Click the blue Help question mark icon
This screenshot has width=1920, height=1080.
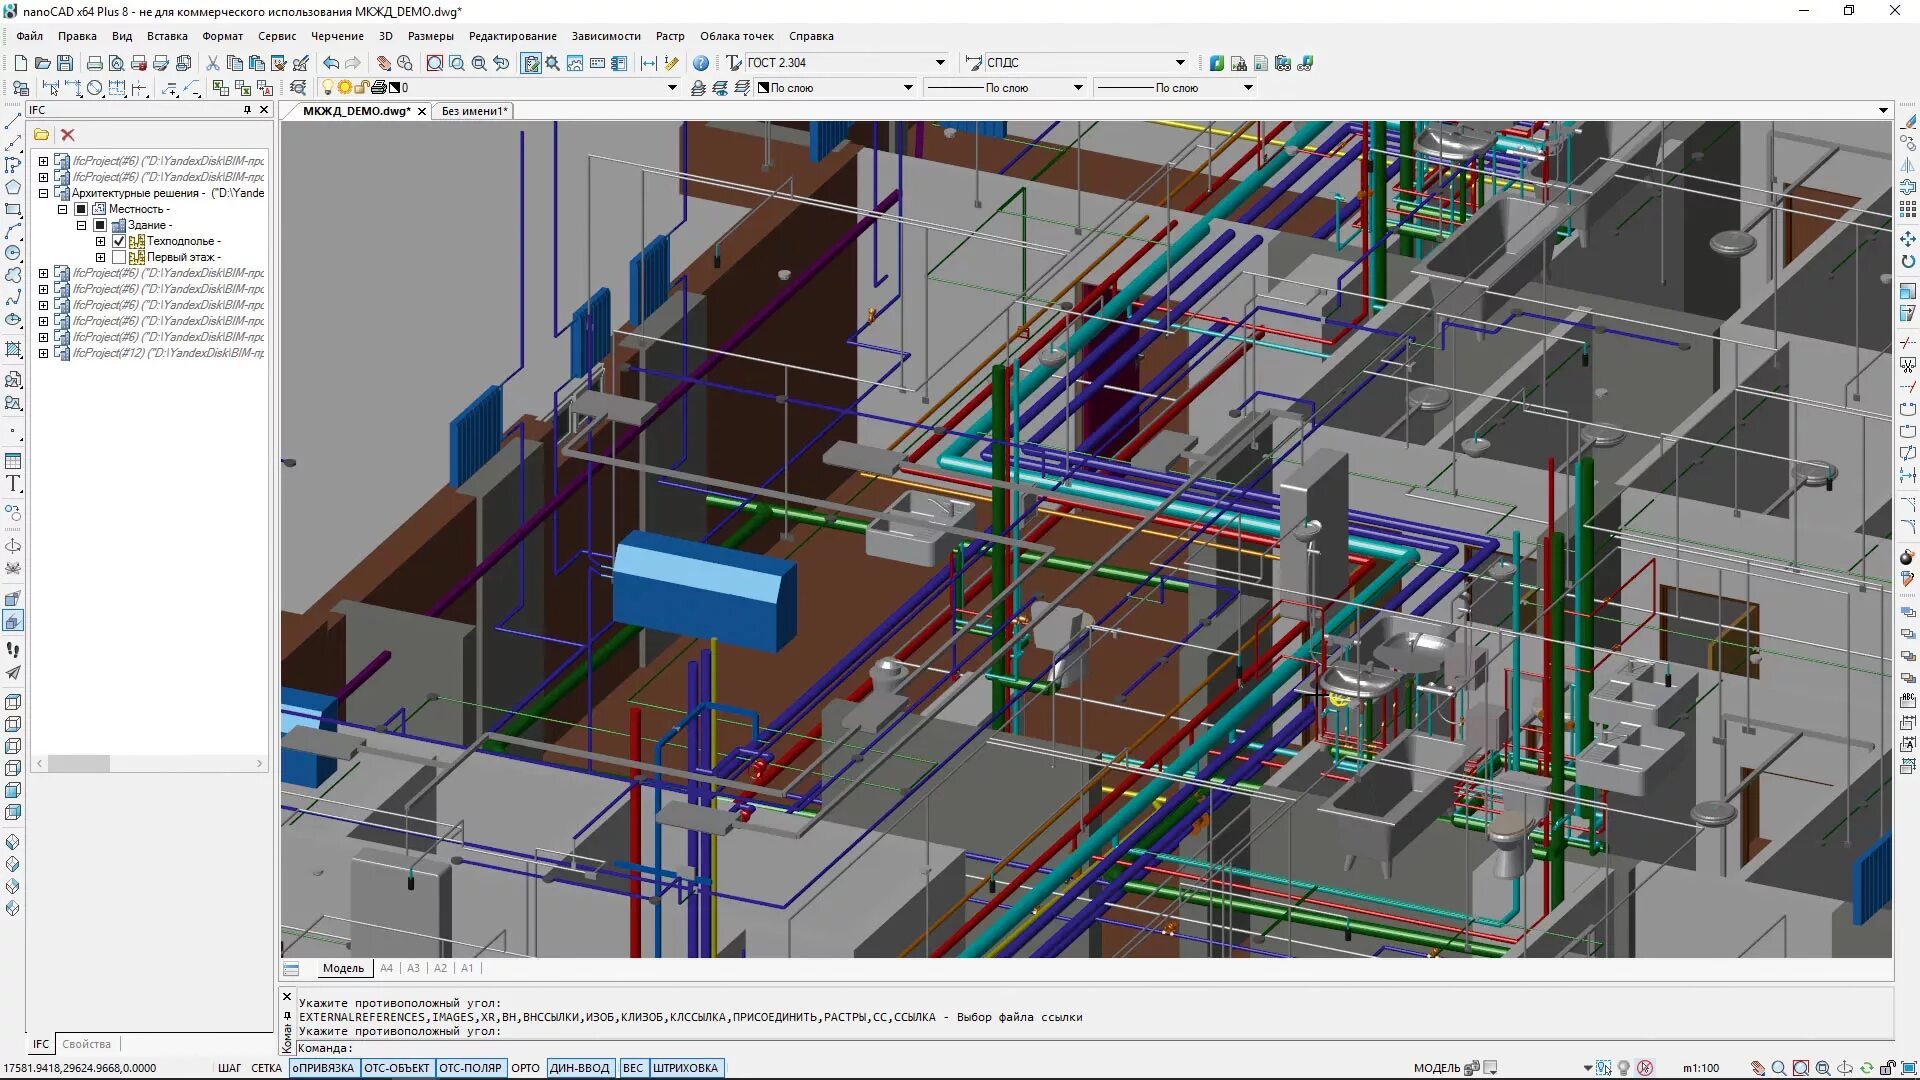tap(701, 63)
